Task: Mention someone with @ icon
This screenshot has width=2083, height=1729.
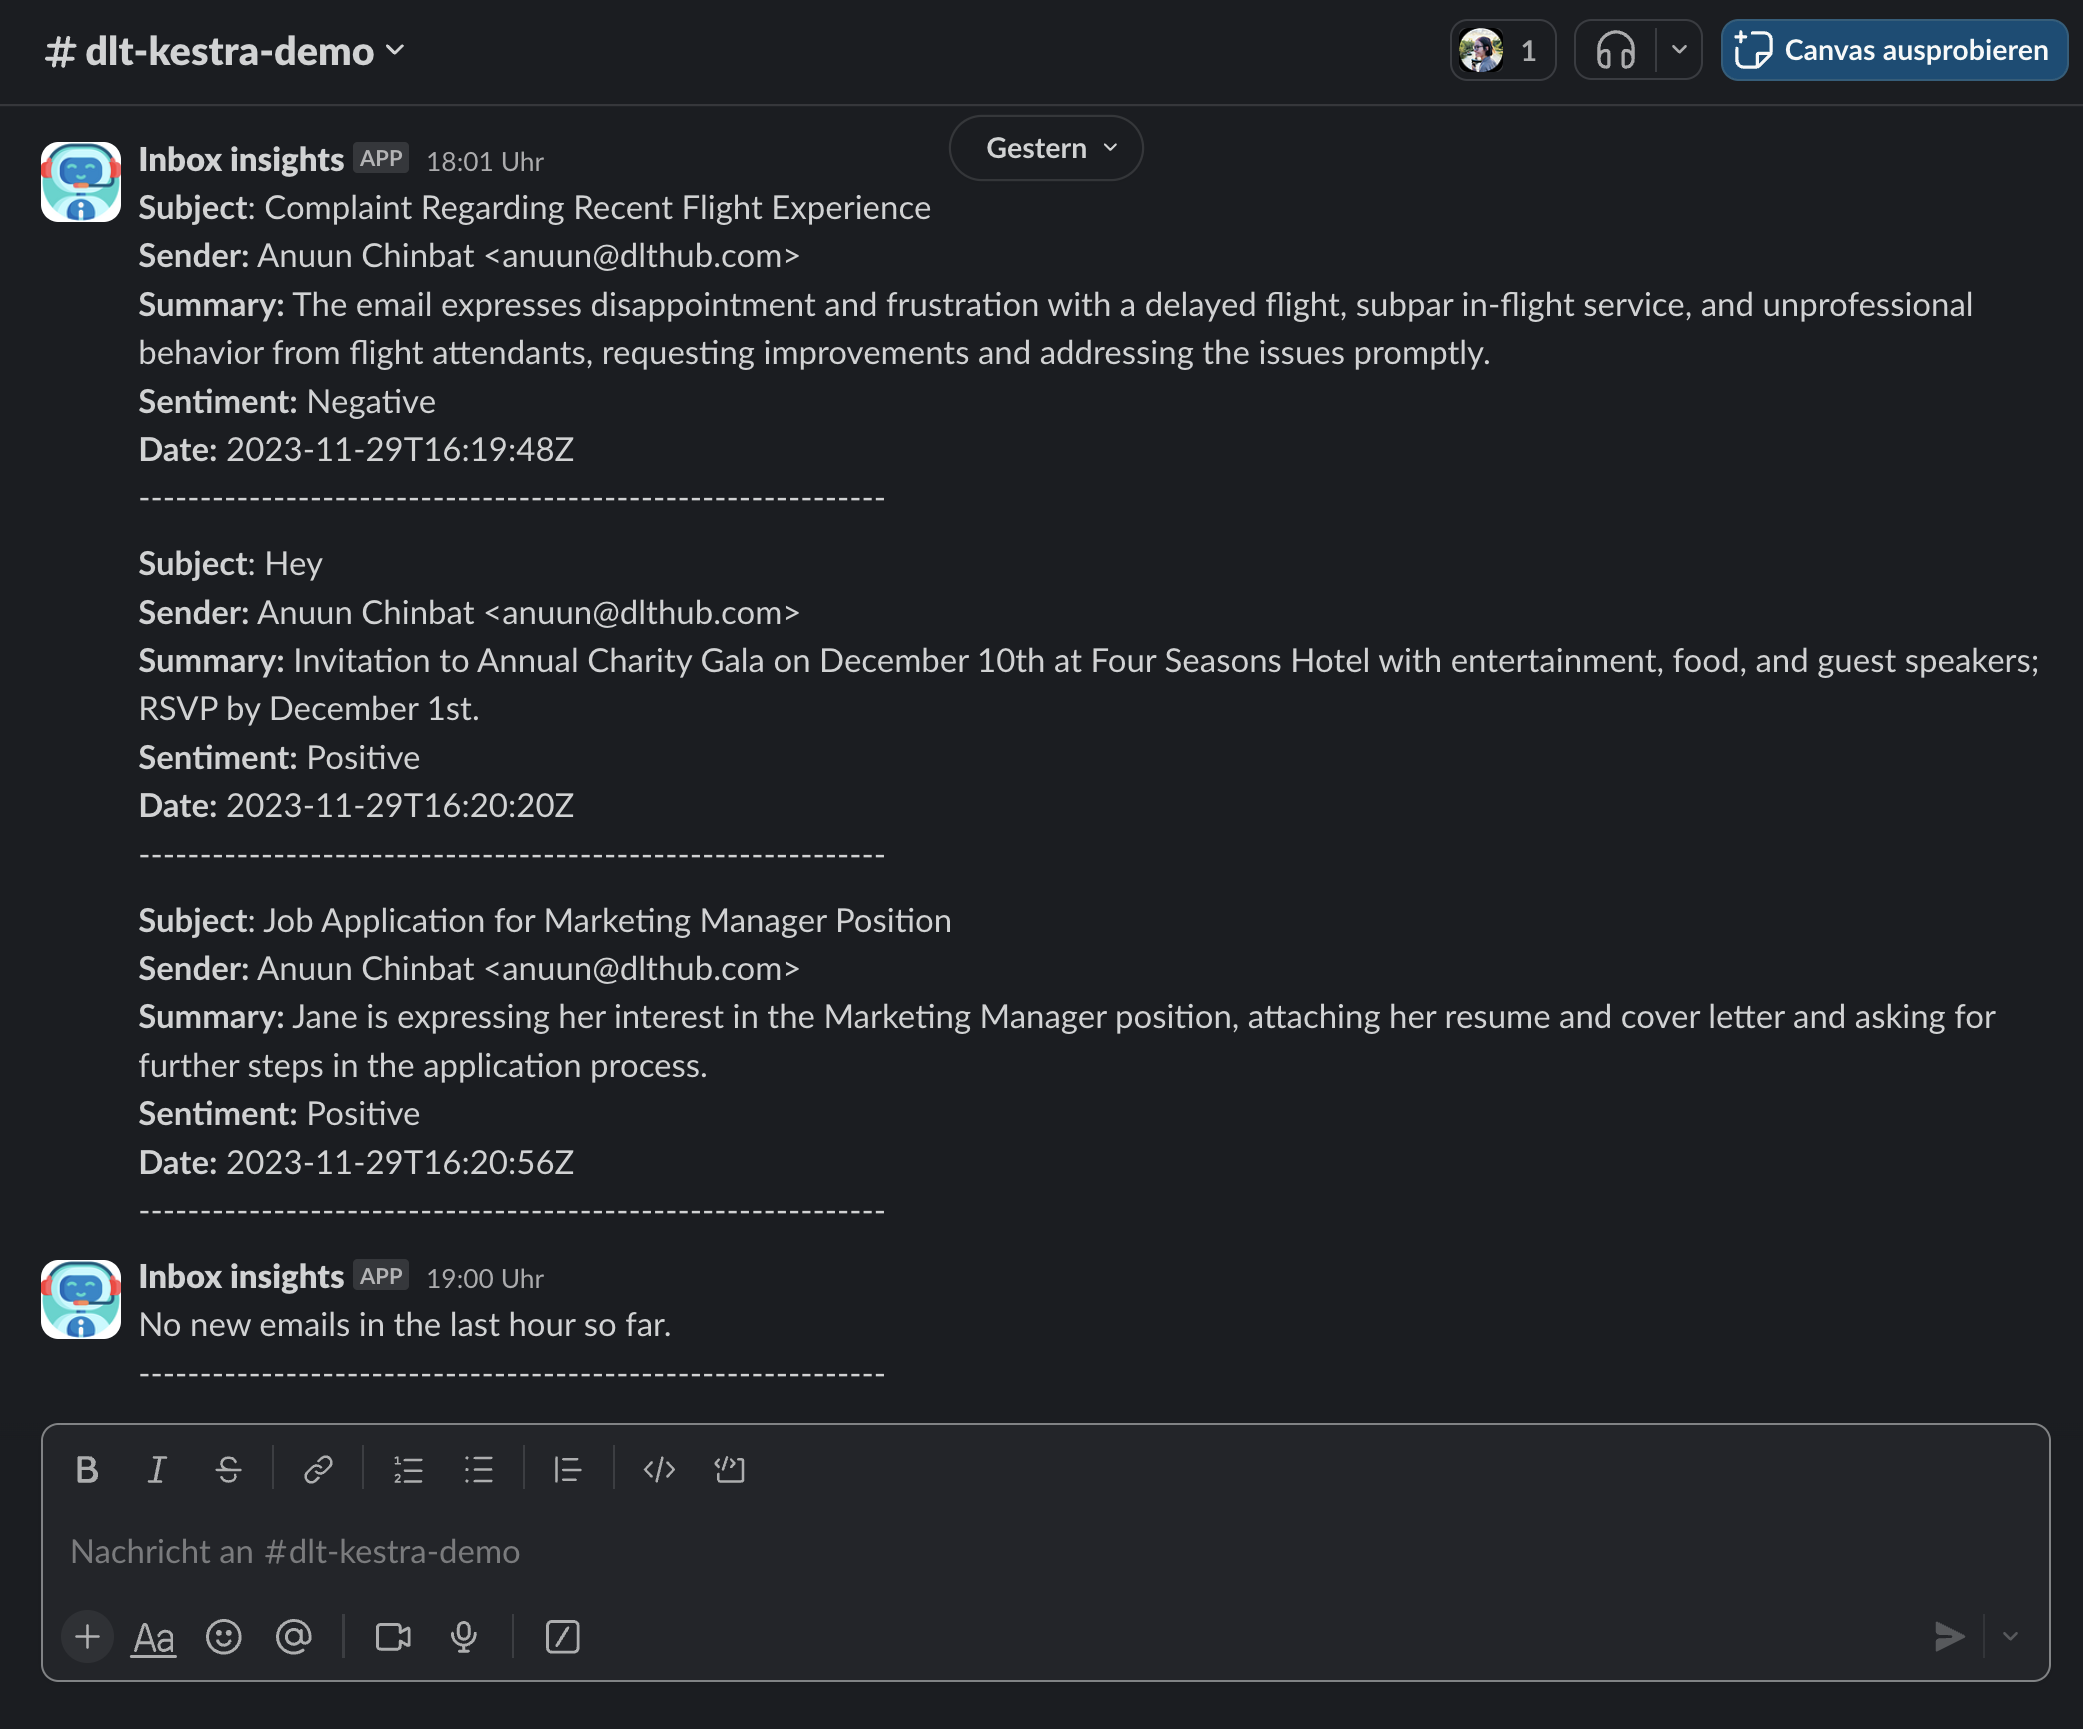Action: tap(293, 1637)
